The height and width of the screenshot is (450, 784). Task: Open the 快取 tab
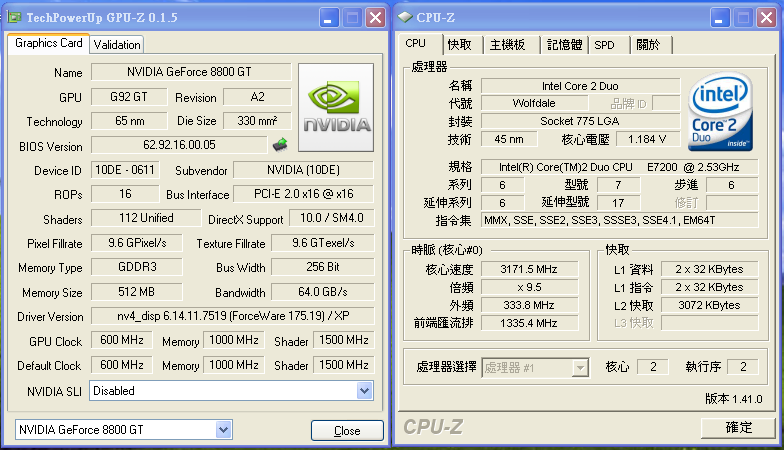point(459,45)
